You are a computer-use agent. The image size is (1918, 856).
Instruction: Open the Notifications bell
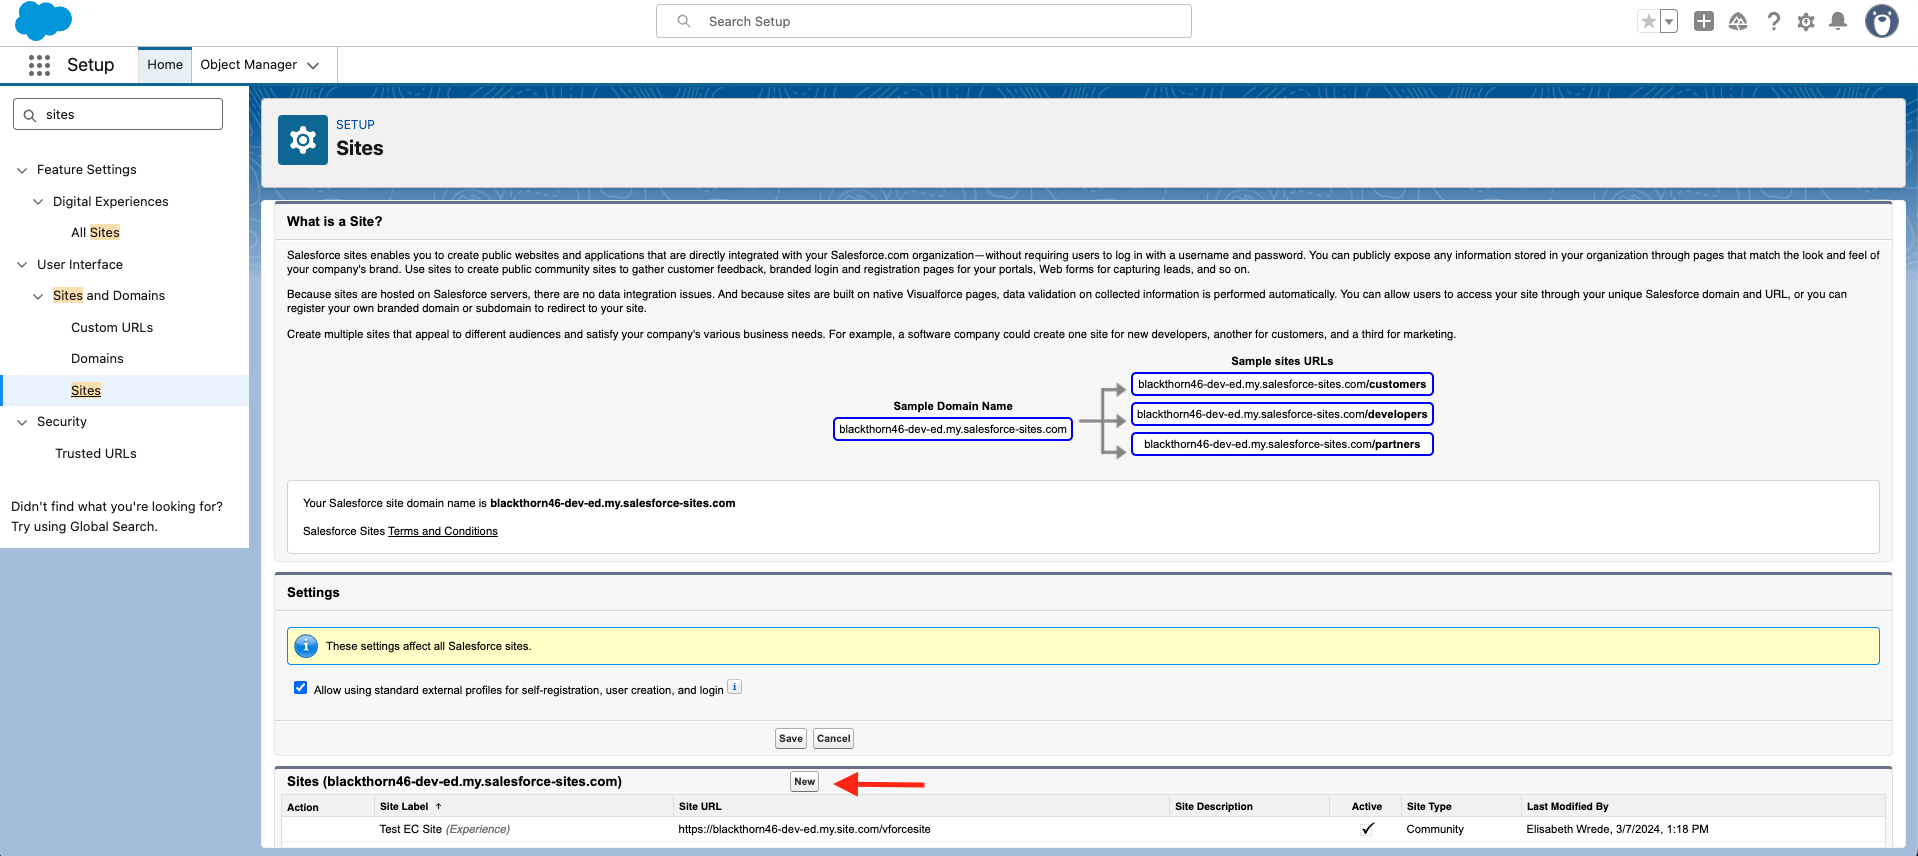tap(1838, 21)
